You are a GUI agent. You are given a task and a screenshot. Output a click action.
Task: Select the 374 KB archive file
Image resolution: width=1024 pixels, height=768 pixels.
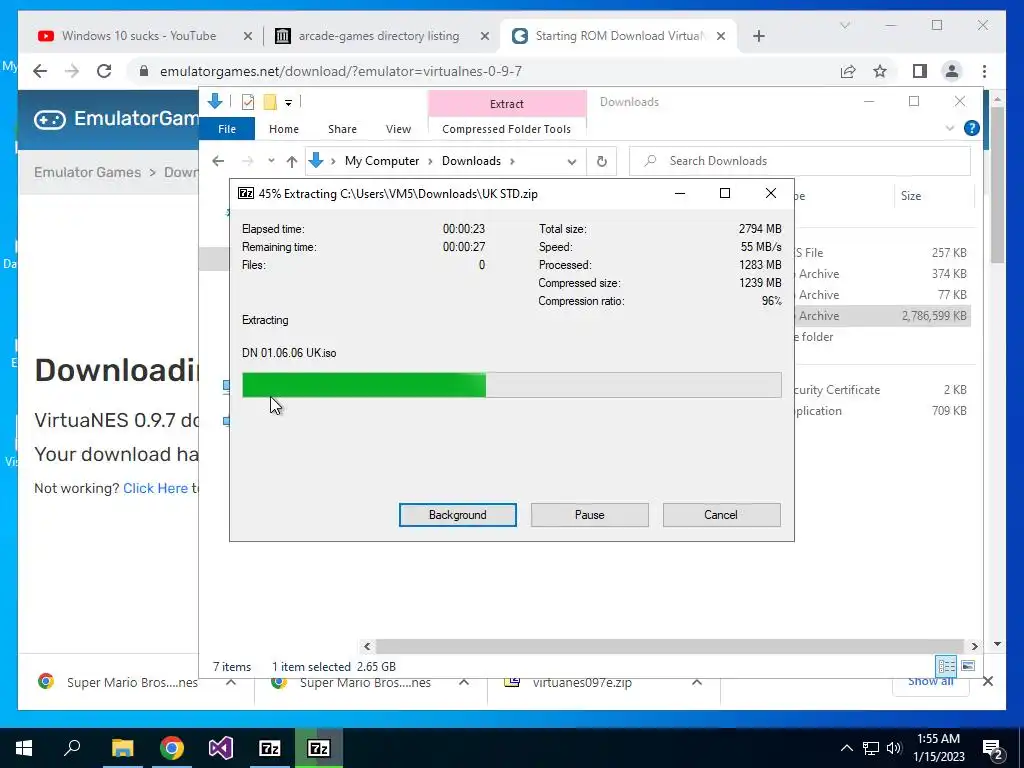pyautogui.click(x=882, y=274)
